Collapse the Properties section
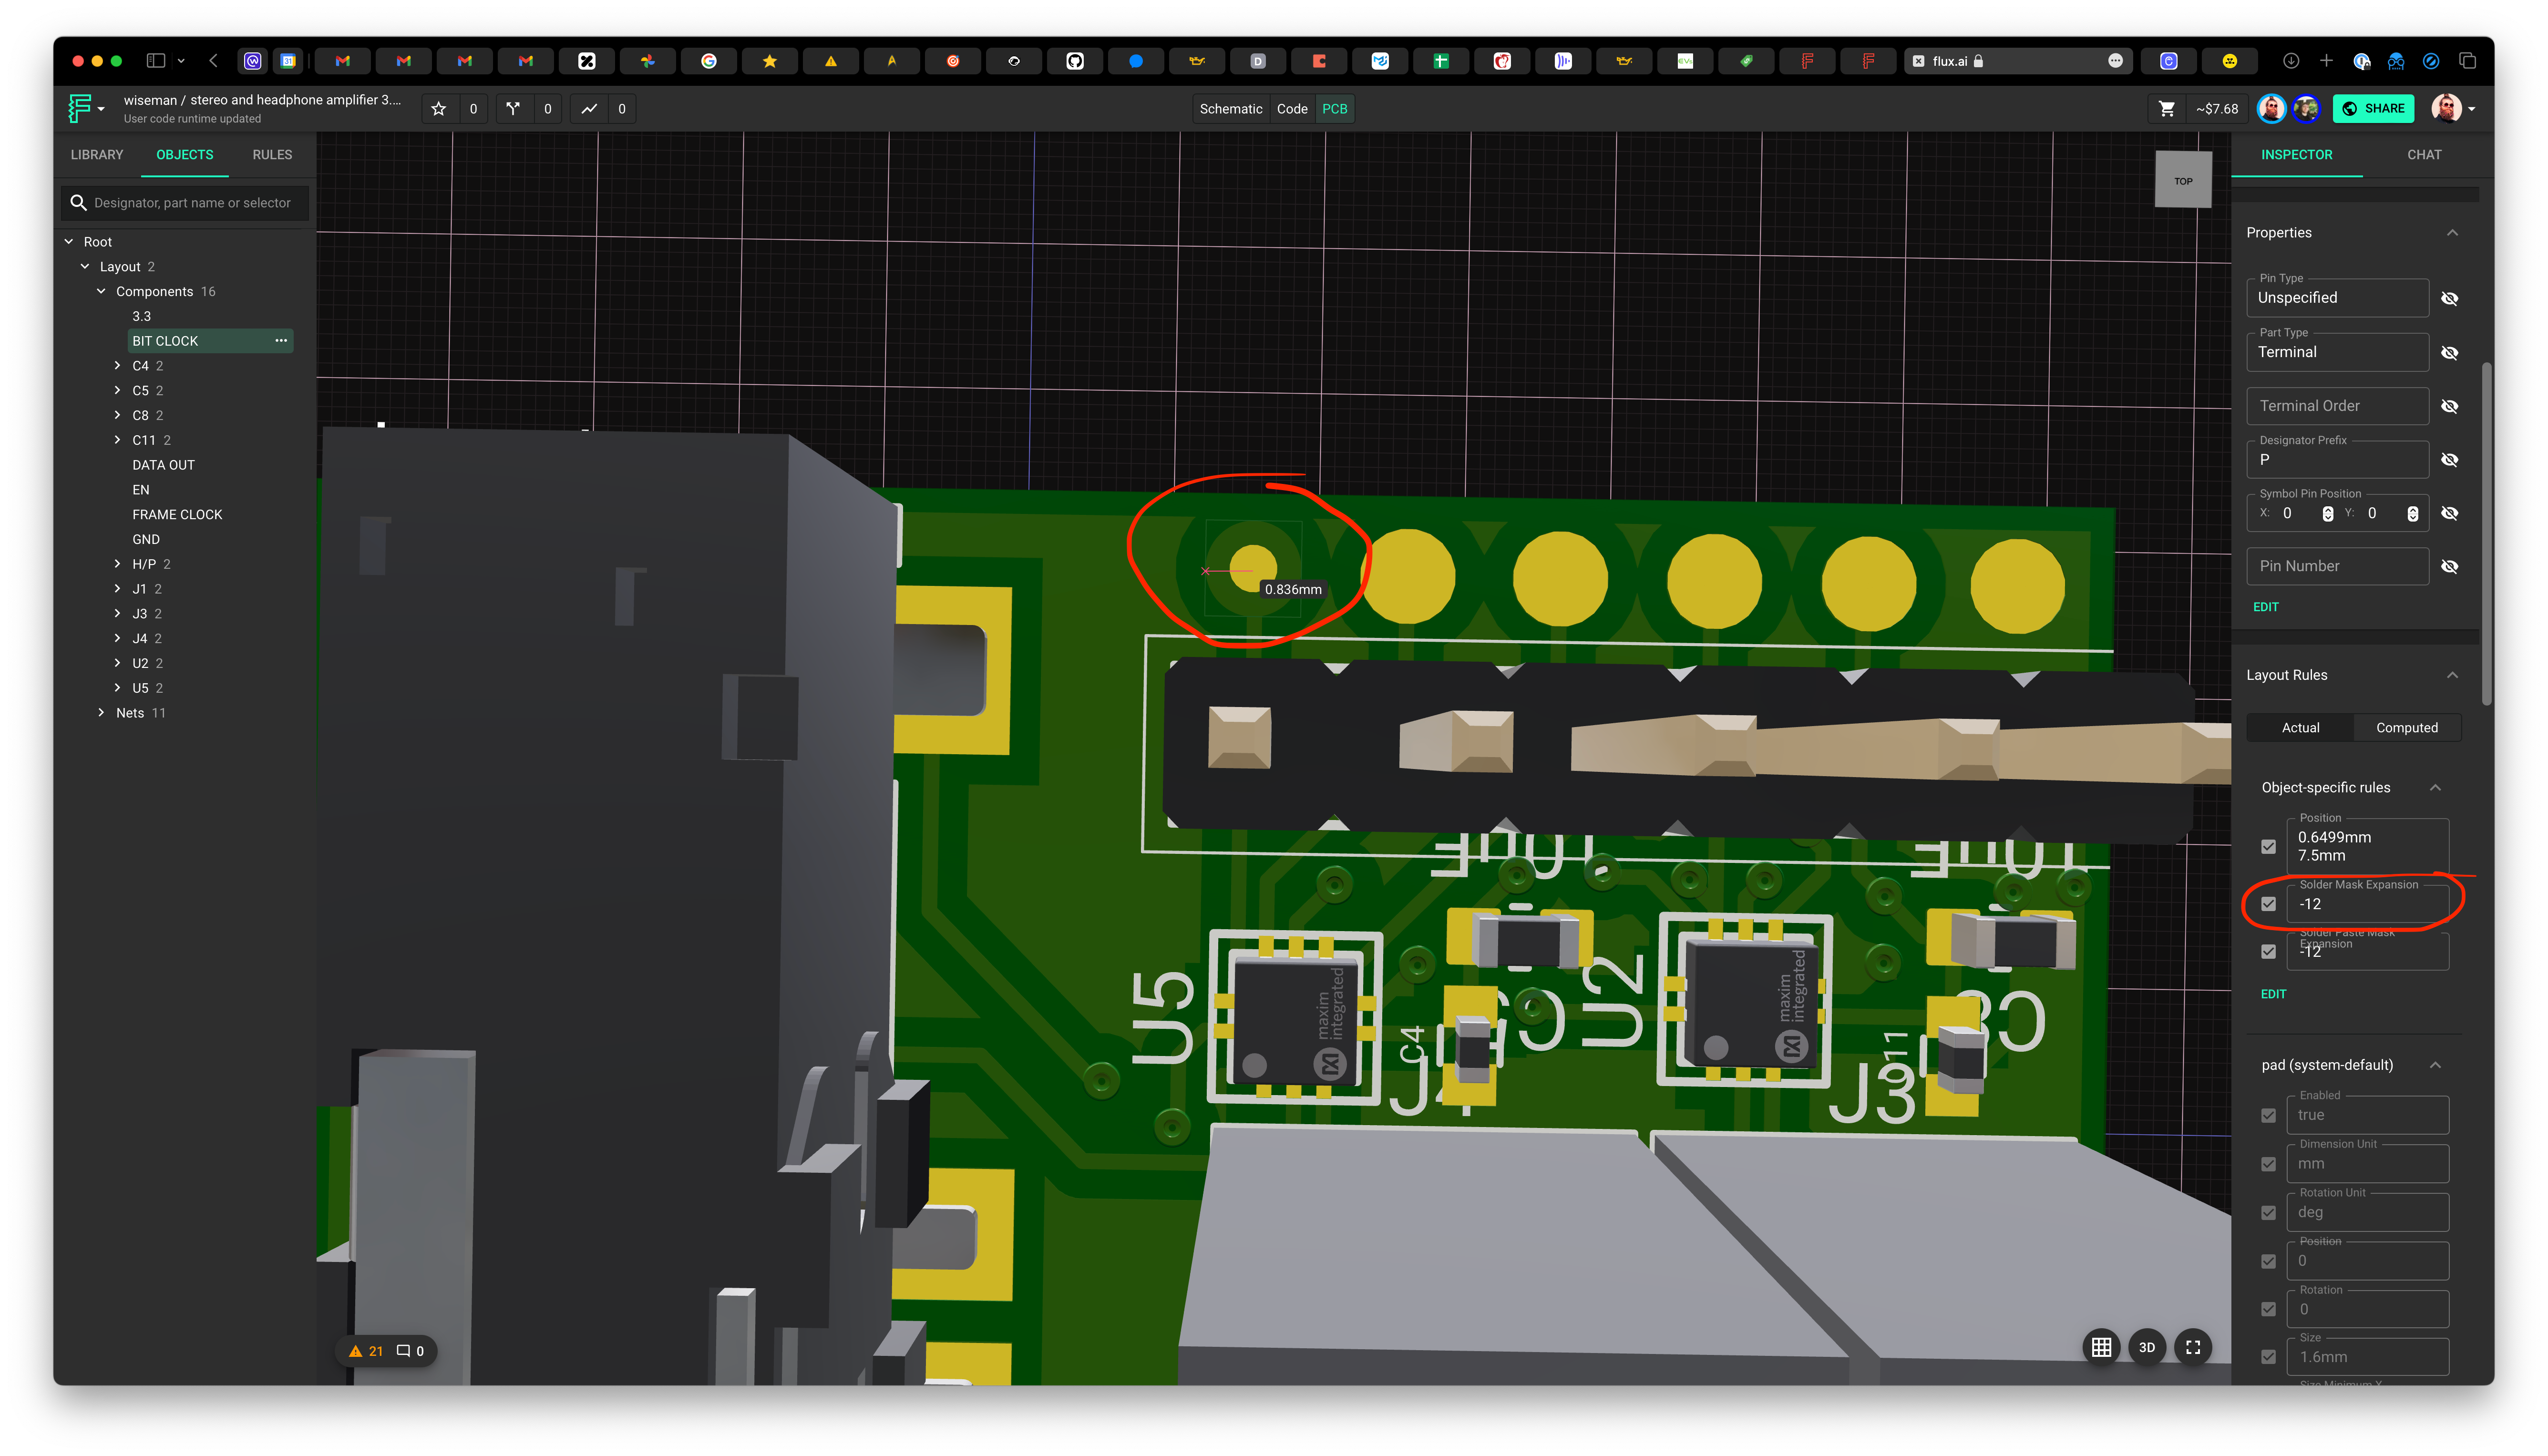 pos(2451,233)
